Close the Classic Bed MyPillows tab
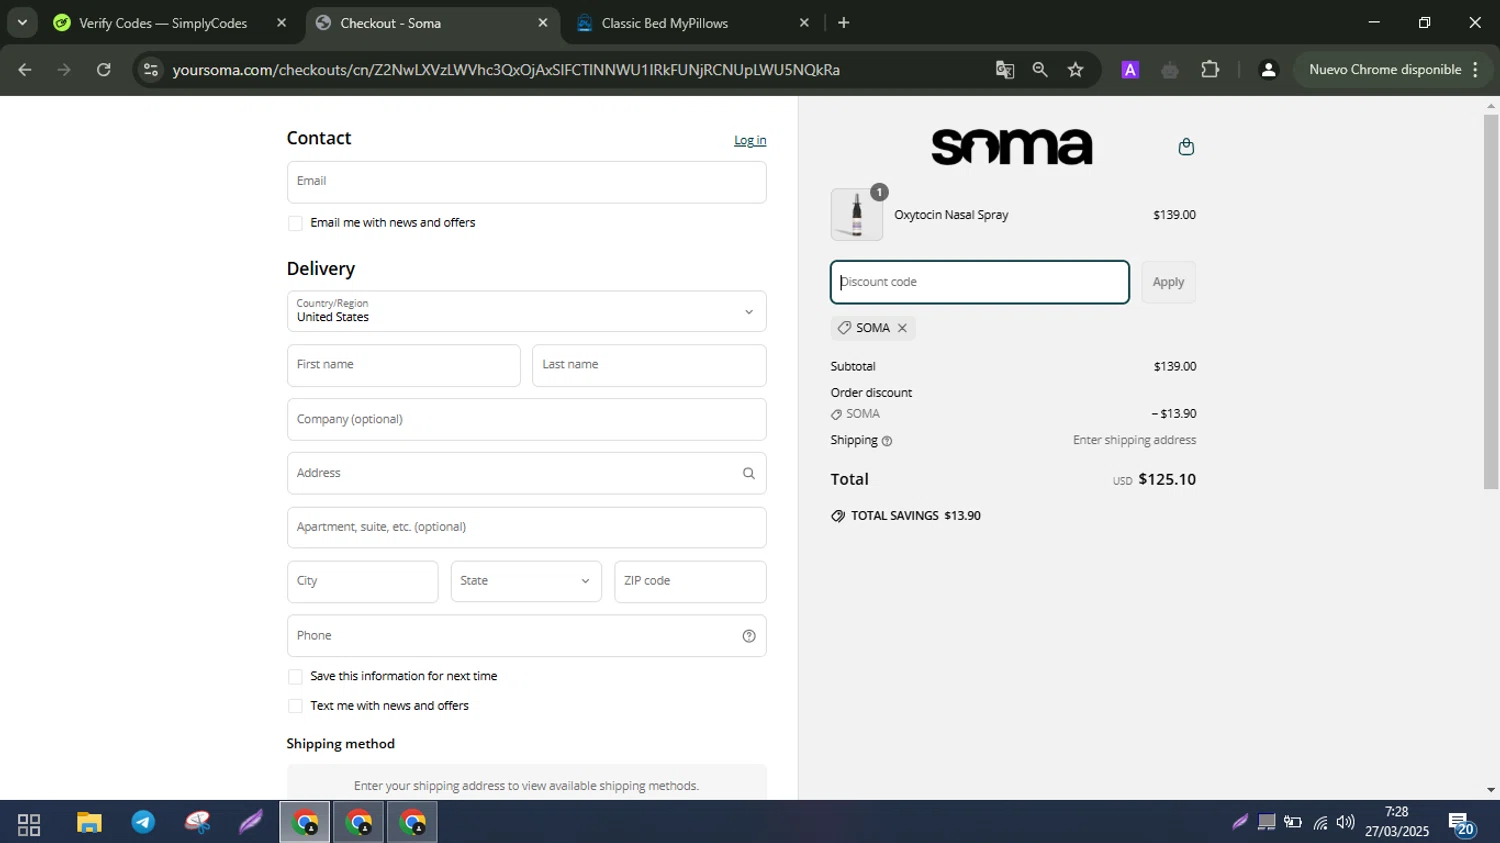This screenshot has height=843, width=1500. 804,23
